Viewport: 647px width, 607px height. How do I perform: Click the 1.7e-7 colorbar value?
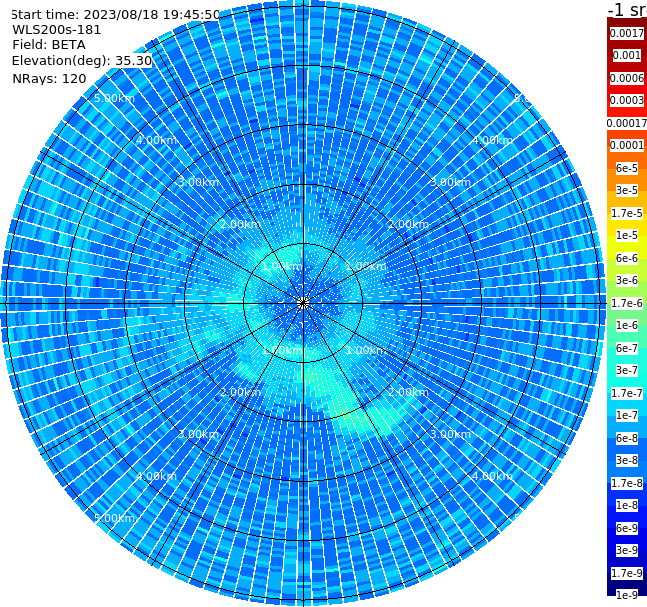point(627,393)
